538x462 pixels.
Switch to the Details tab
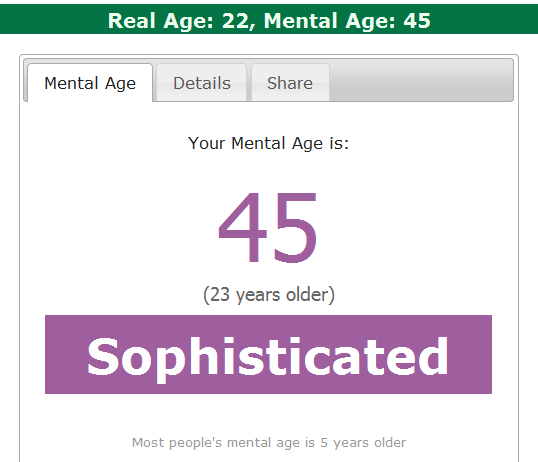[202, 83]
